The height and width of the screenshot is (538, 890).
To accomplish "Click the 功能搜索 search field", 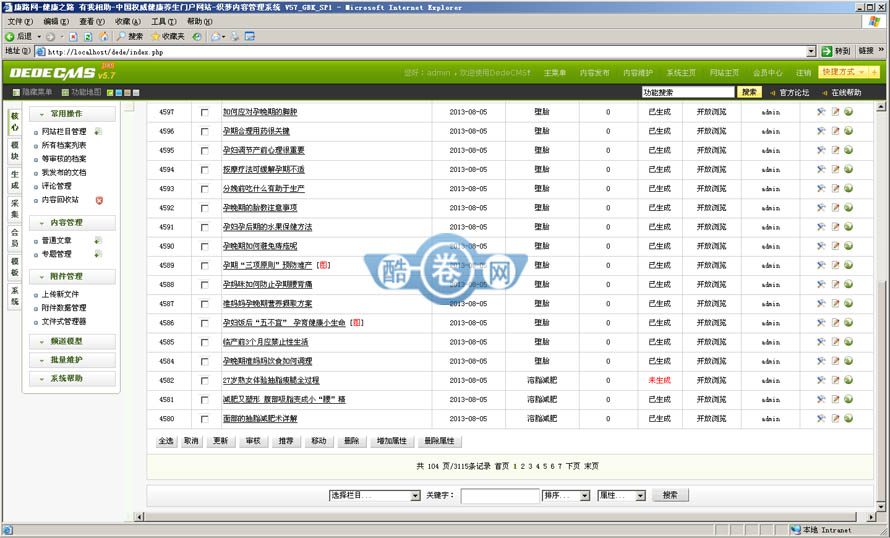I will point(688,93).
